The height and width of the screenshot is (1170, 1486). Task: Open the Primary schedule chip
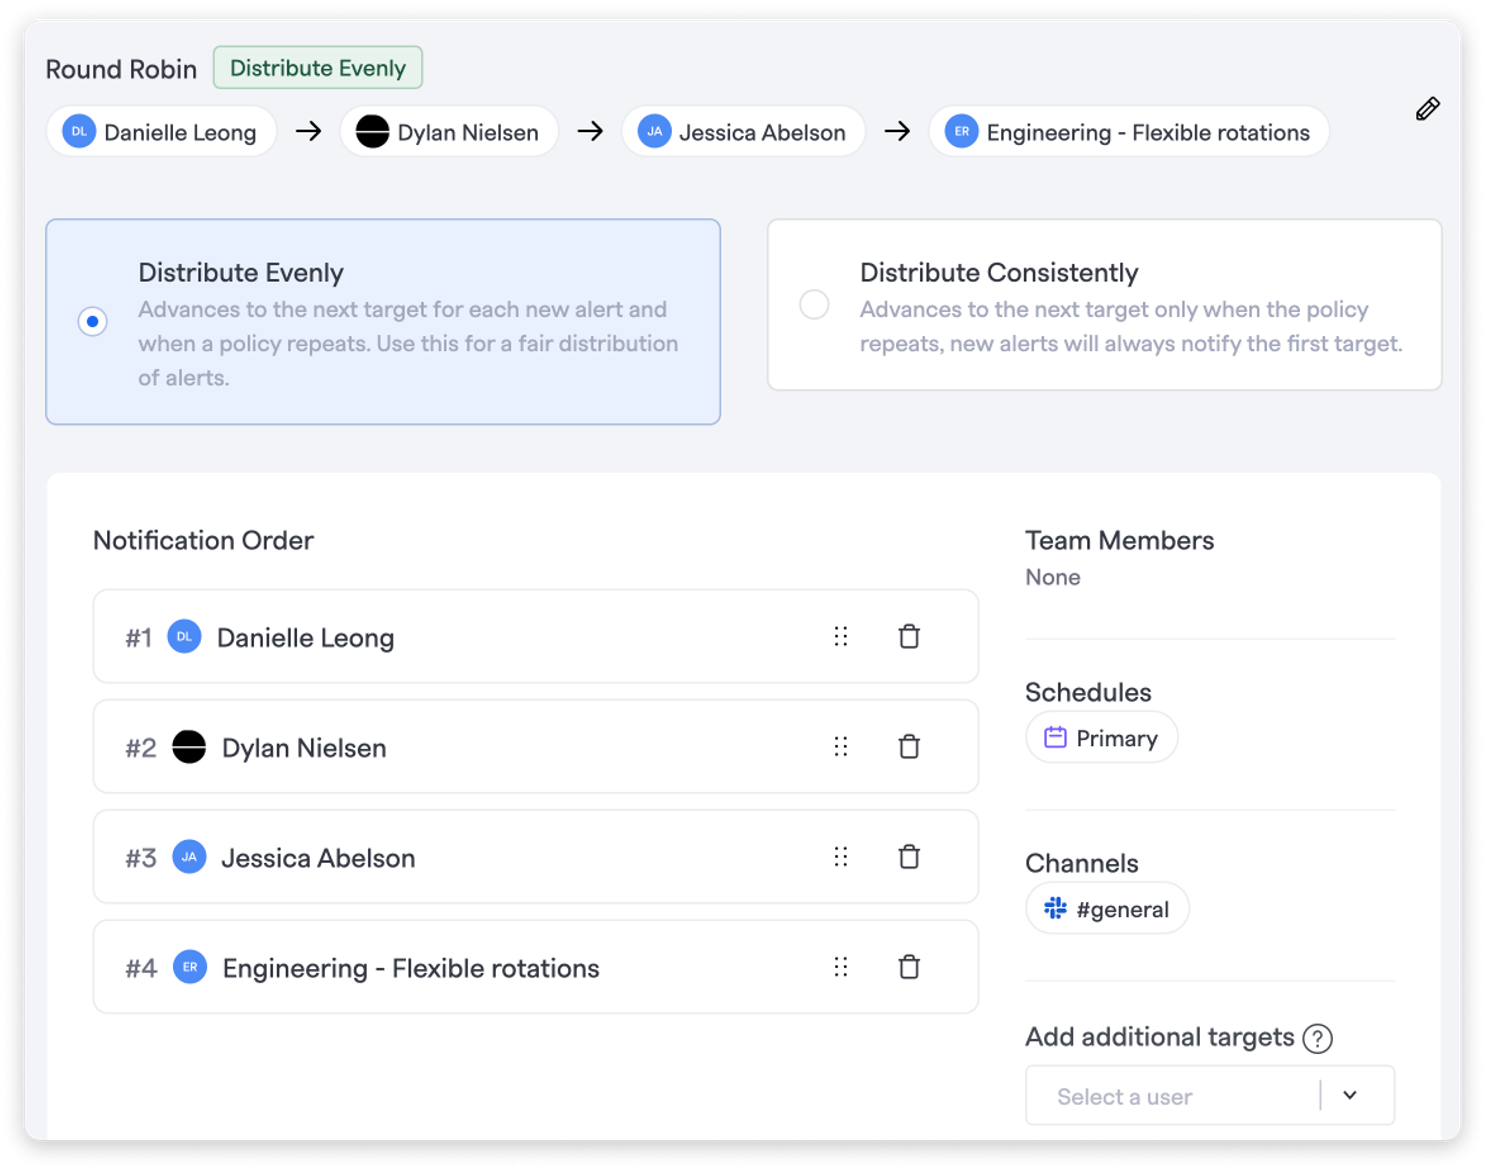point(1101,738)
